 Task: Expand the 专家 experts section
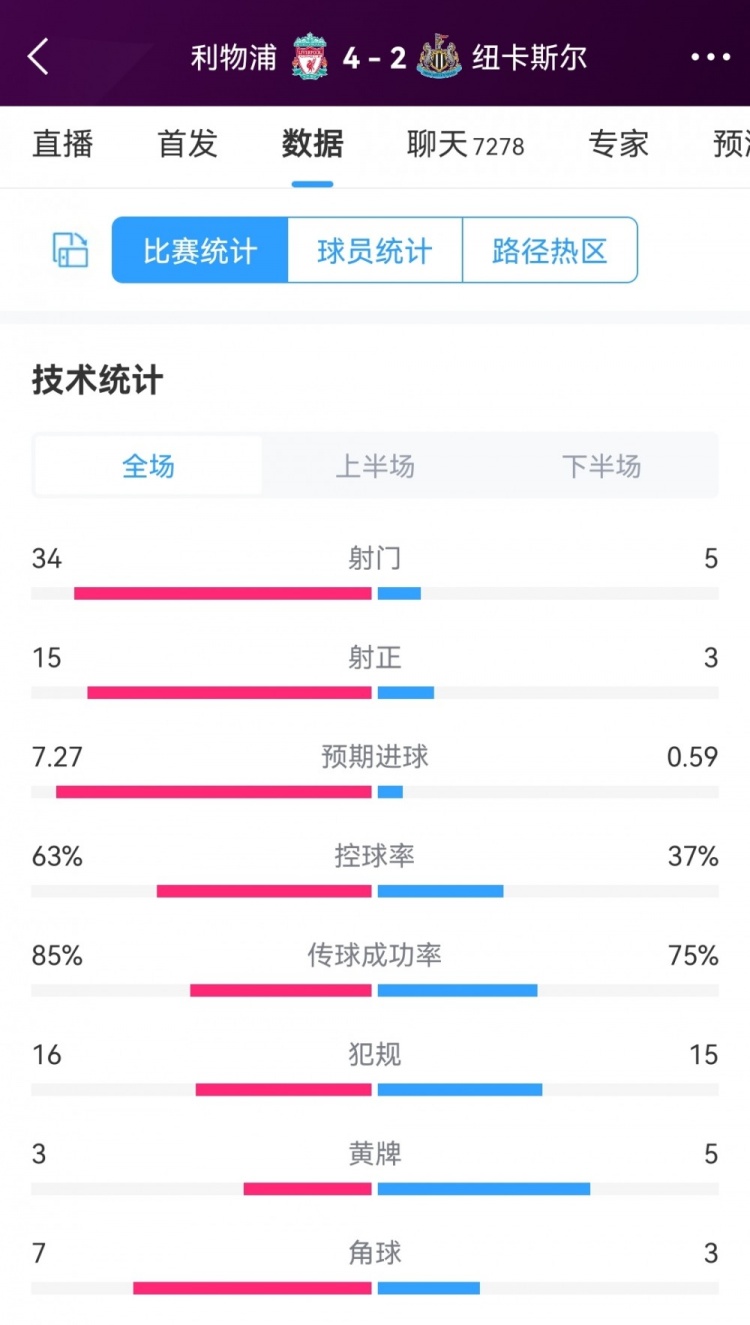point(622,144)
